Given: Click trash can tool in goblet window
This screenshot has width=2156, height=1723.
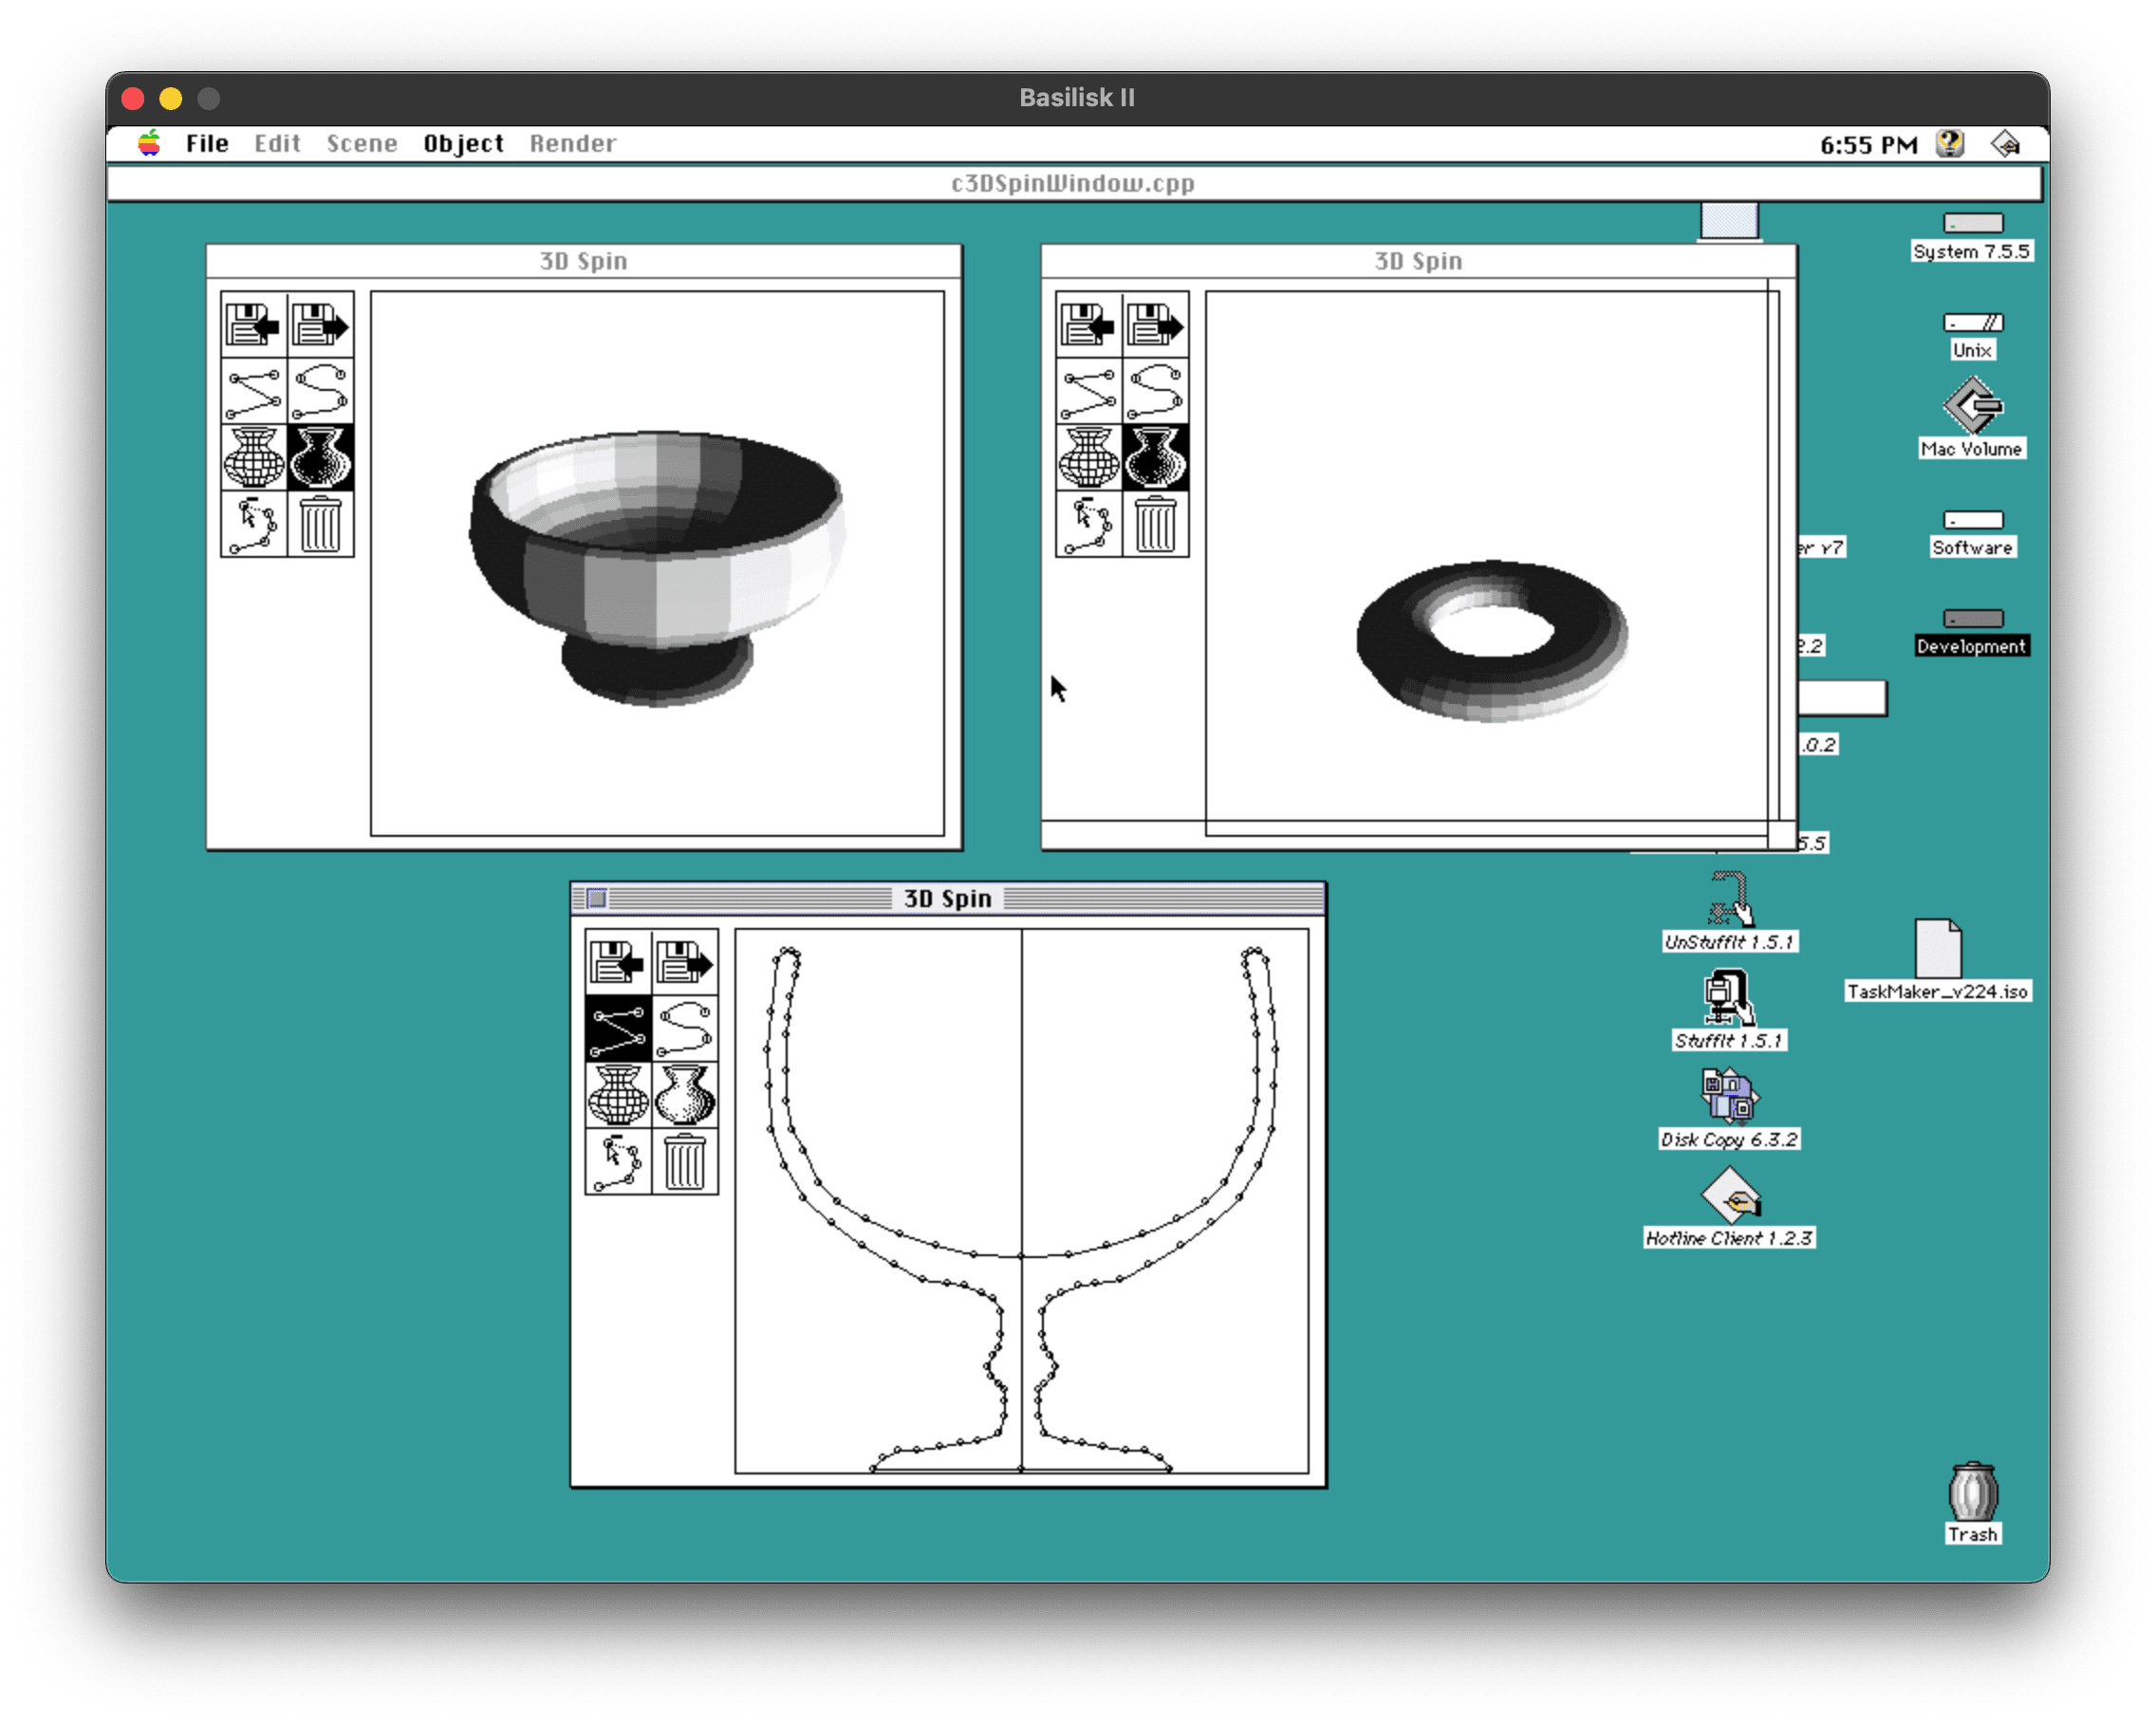Looking at the screenshot, I should (684, 1161).
